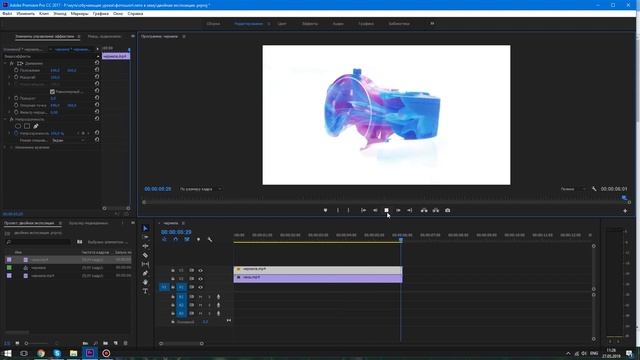This screenshot has height=360, width=640.
Task: Open the playback resolution dropdown
Action: [x=572, y=189]
